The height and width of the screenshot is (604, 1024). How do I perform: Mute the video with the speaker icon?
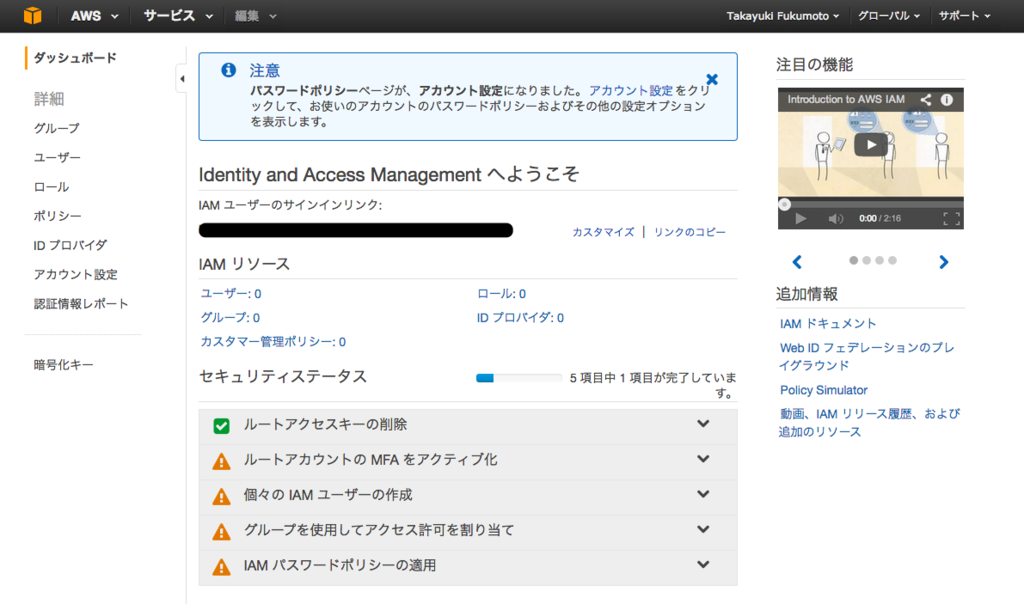point(835,219)
